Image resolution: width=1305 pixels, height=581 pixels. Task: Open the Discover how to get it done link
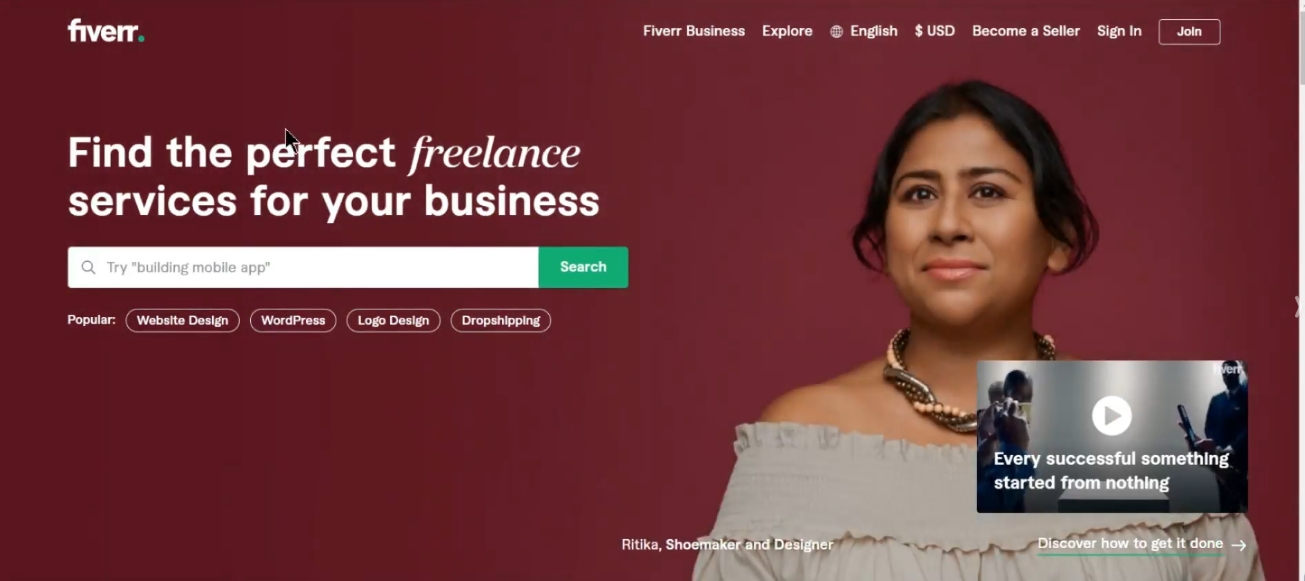coord(1130,544)
